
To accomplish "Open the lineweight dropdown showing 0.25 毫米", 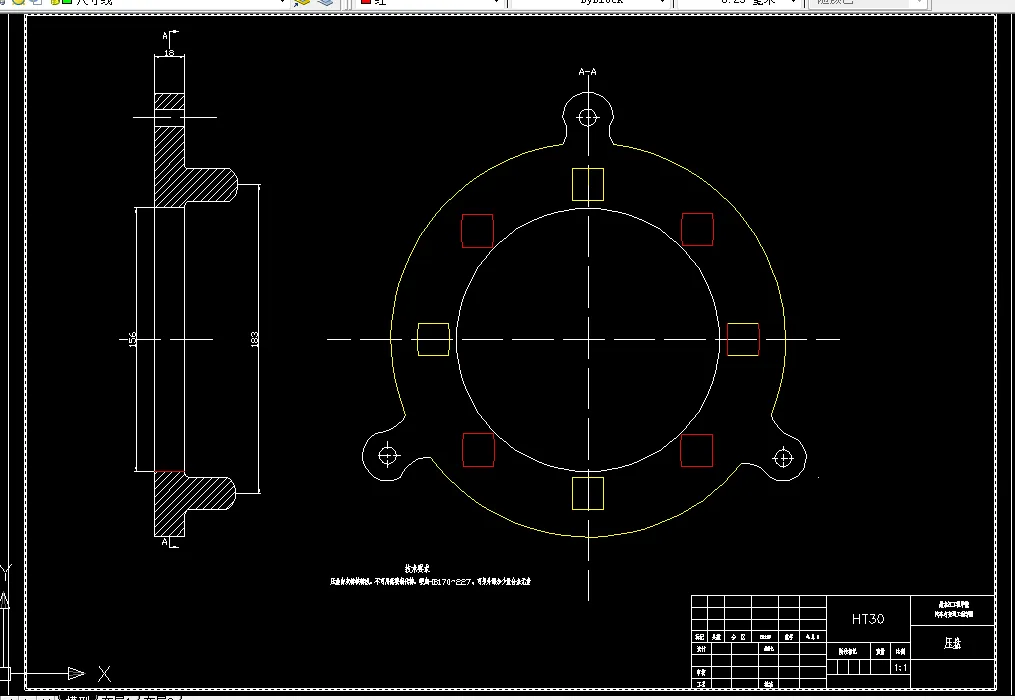I will (x=738, y=2).
